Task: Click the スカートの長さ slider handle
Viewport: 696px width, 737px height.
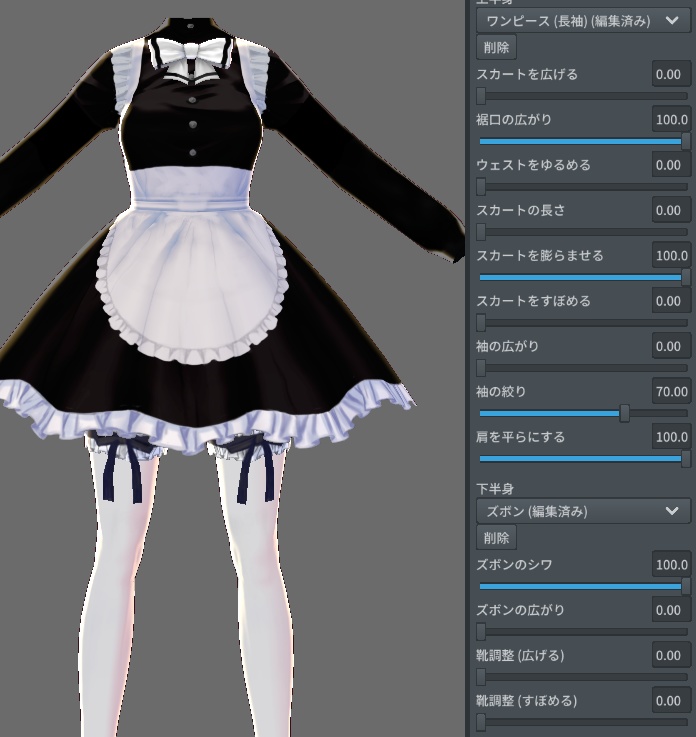Action: (x=481, y=232)
